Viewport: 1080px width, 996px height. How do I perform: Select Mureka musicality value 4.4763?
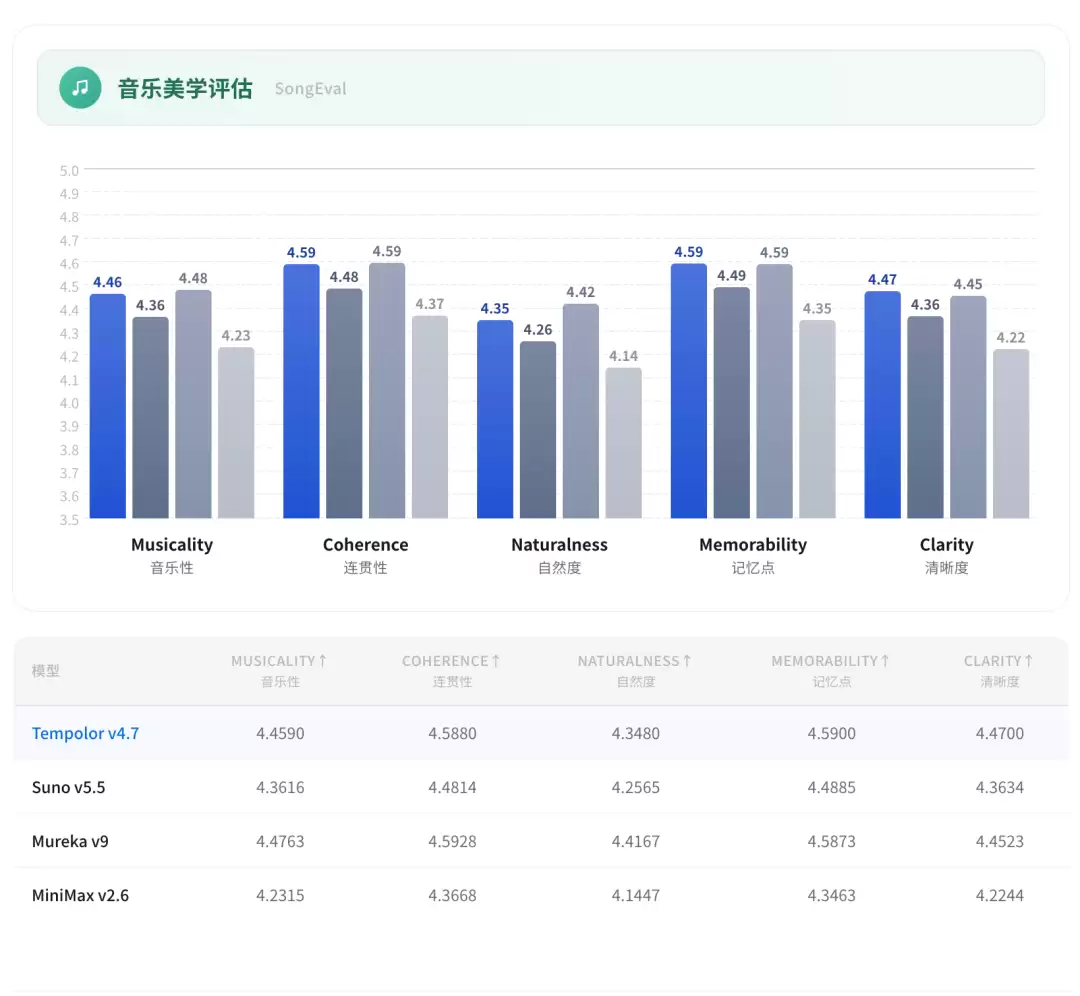coord(280,841)
